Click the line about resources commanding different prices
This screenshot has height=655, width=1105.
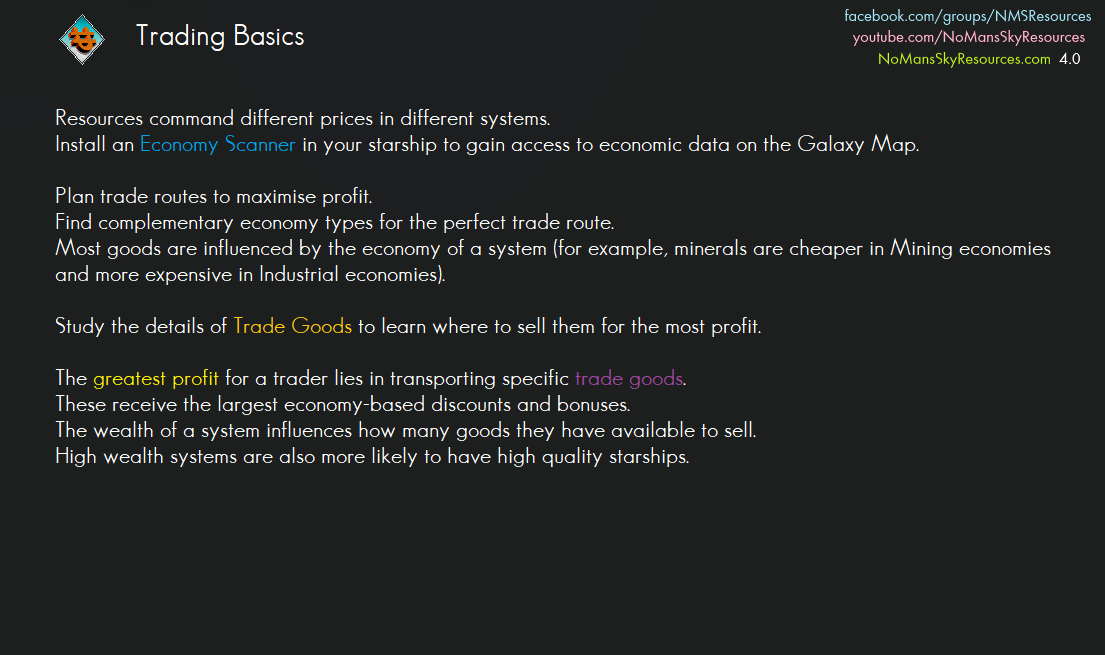302,119
